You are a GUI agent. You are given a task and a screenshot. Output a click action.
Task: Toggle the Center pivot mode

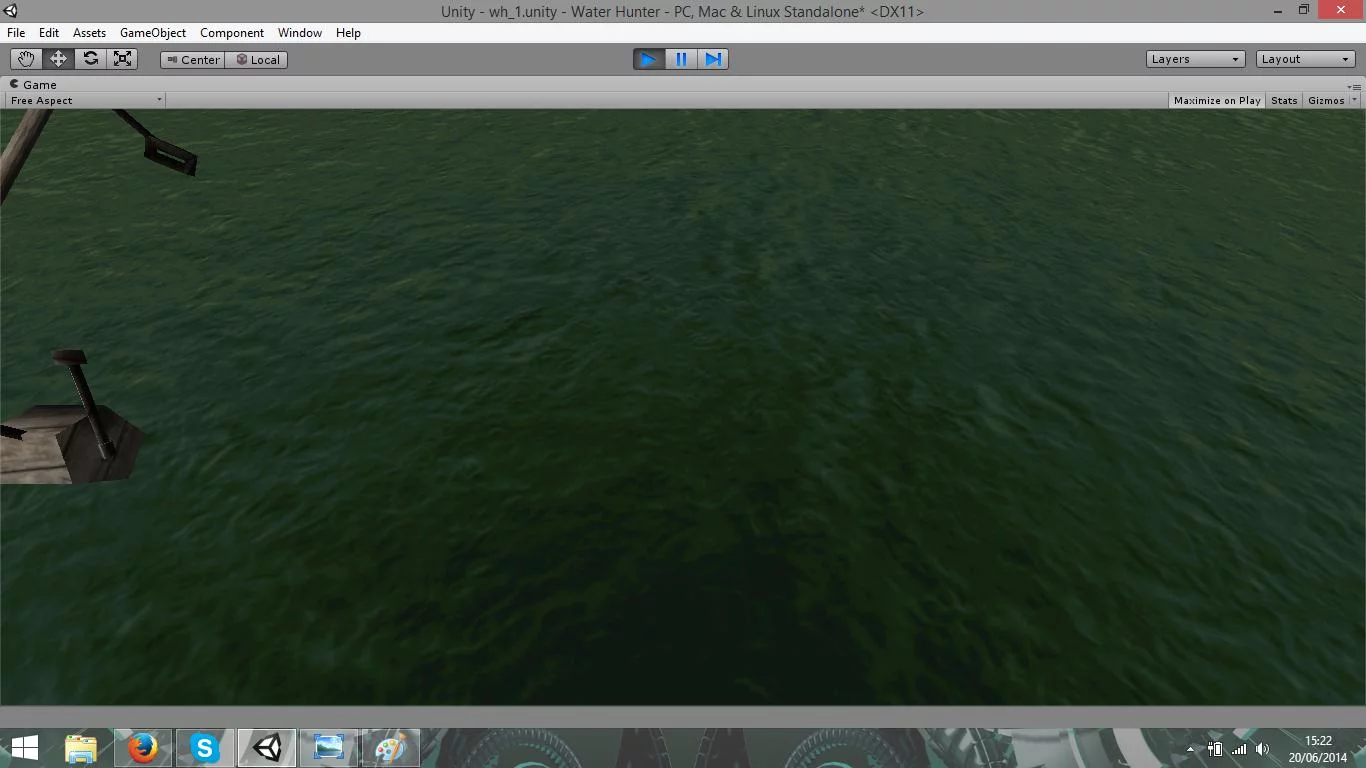pyautogui.click(x=192, y=60)
